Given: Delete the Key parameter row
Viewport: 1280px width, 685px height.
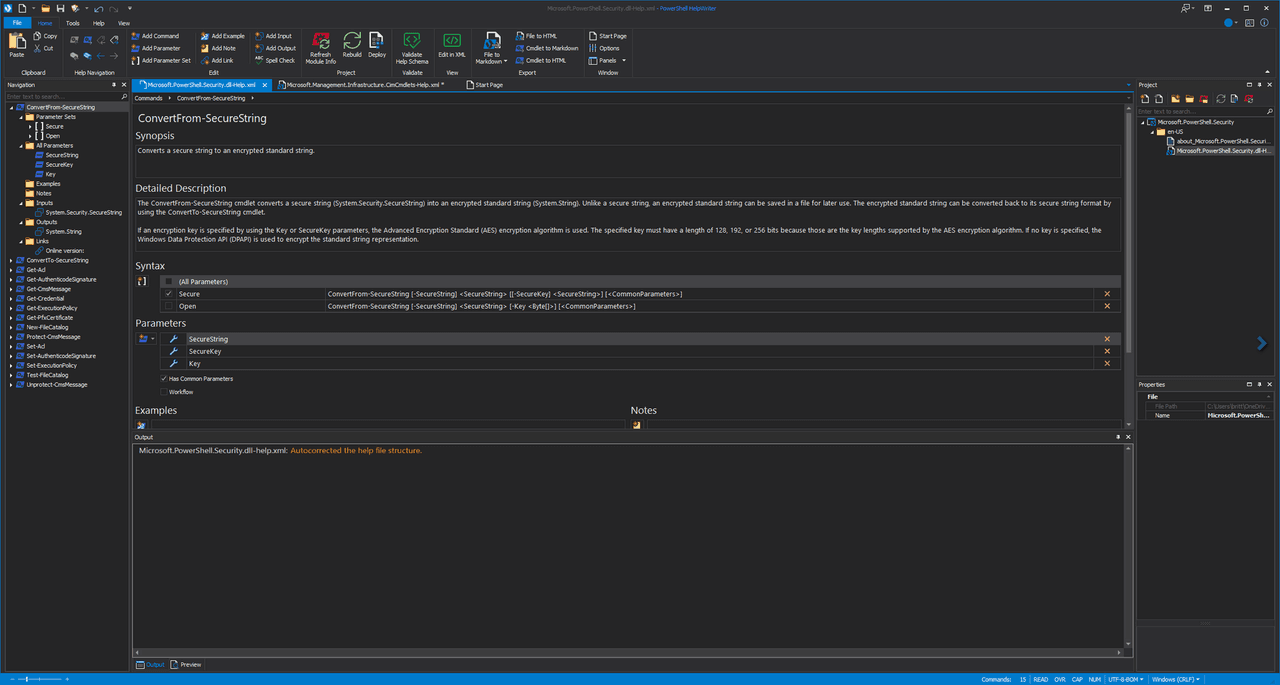Looking at the screenshot, I should (1107, 363).
